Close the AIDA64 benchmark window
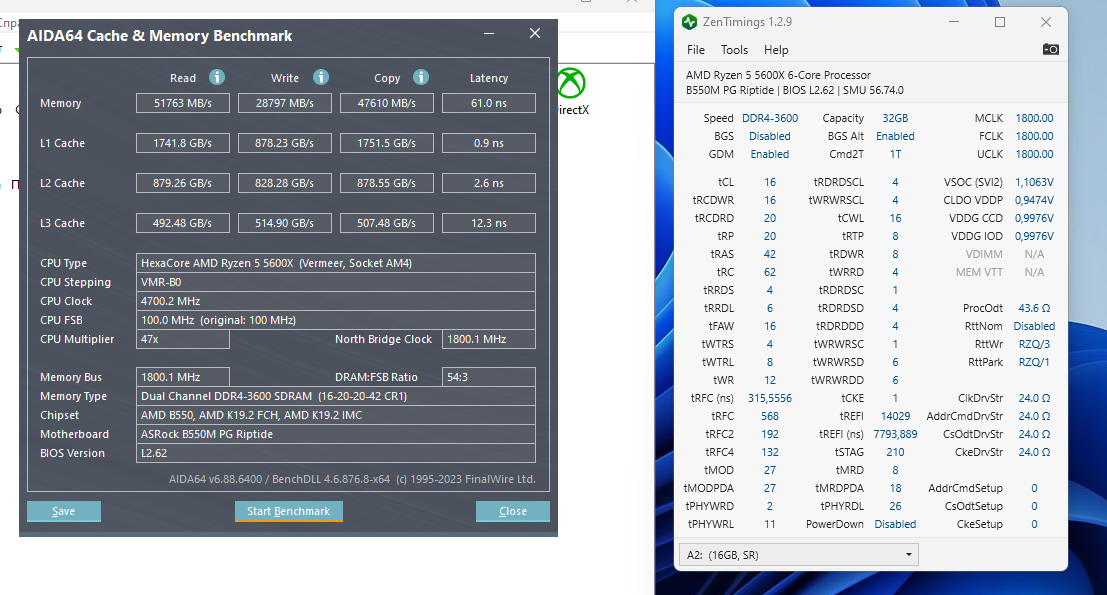This screenshot has height=595, width=1107. (535, 33)
